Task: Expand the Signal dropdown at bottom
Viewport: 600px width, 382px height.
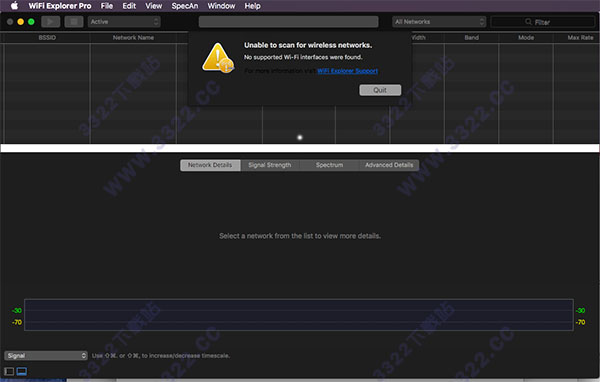Action: coord(46,356)
